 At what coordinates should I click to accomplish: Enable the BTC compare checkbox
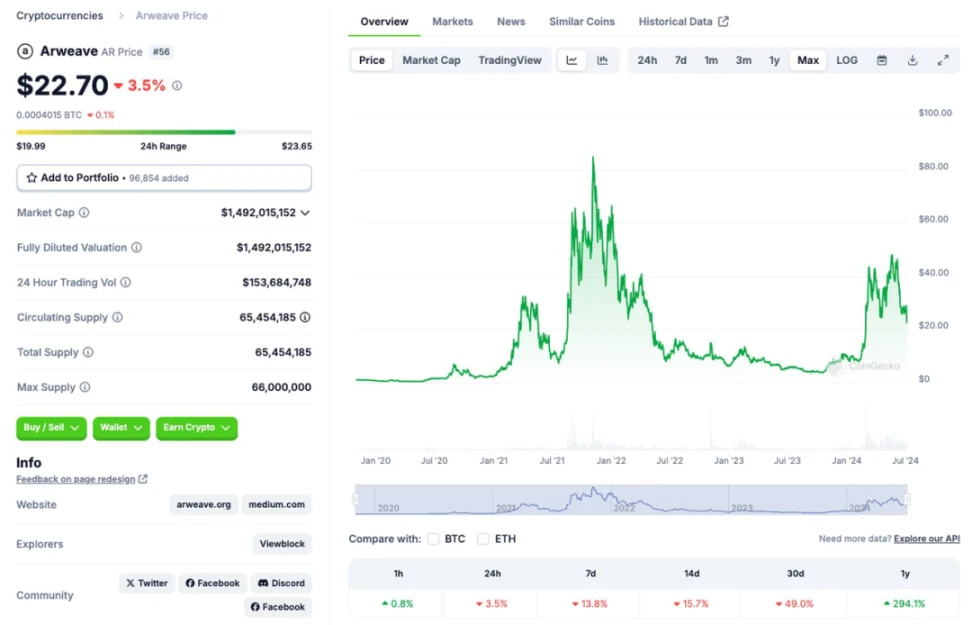point(433,539)
